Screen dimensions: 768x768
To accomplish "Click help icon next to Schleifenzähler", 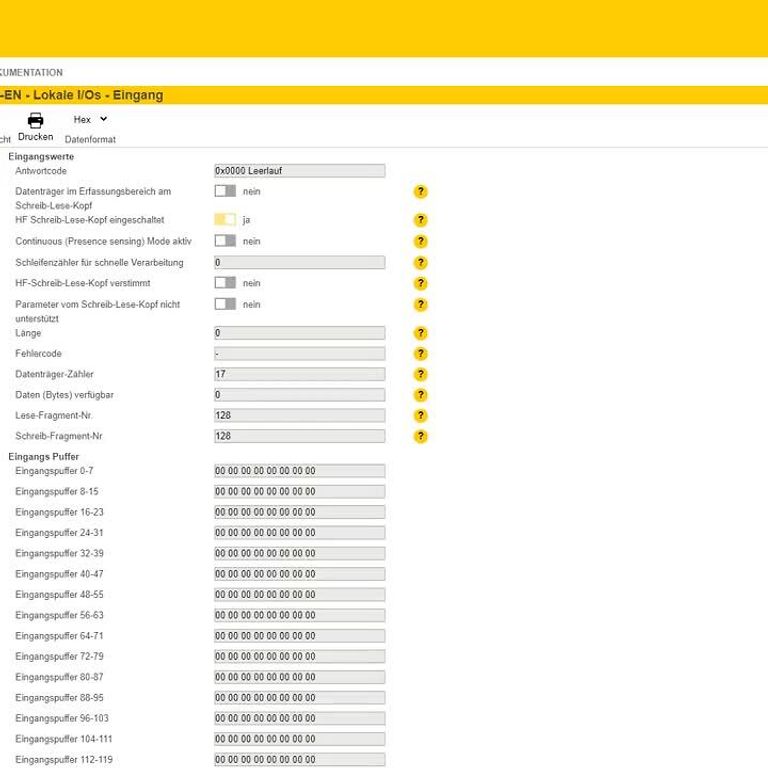I will coord(420,263).
